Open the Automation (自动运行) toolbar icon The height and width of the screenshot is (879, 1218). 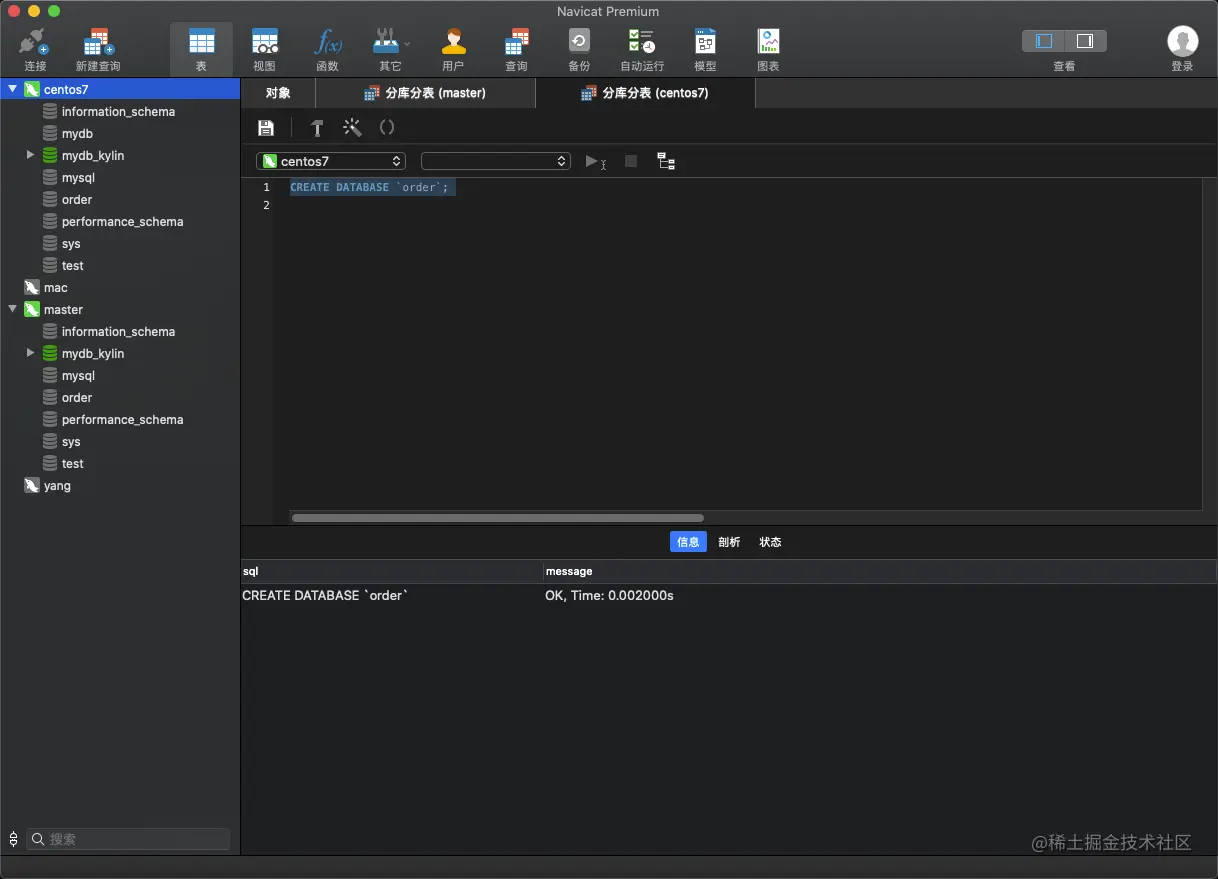pyautogui.click(x=642, y=49)
